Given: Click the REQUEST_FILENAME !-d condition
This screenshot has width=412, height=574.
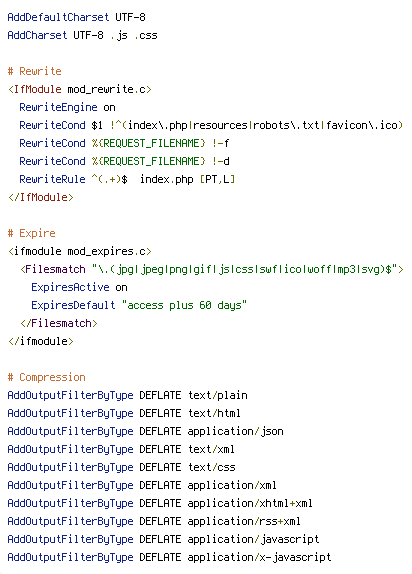Looking at the screenshot, I should click(x=124, y=161).
